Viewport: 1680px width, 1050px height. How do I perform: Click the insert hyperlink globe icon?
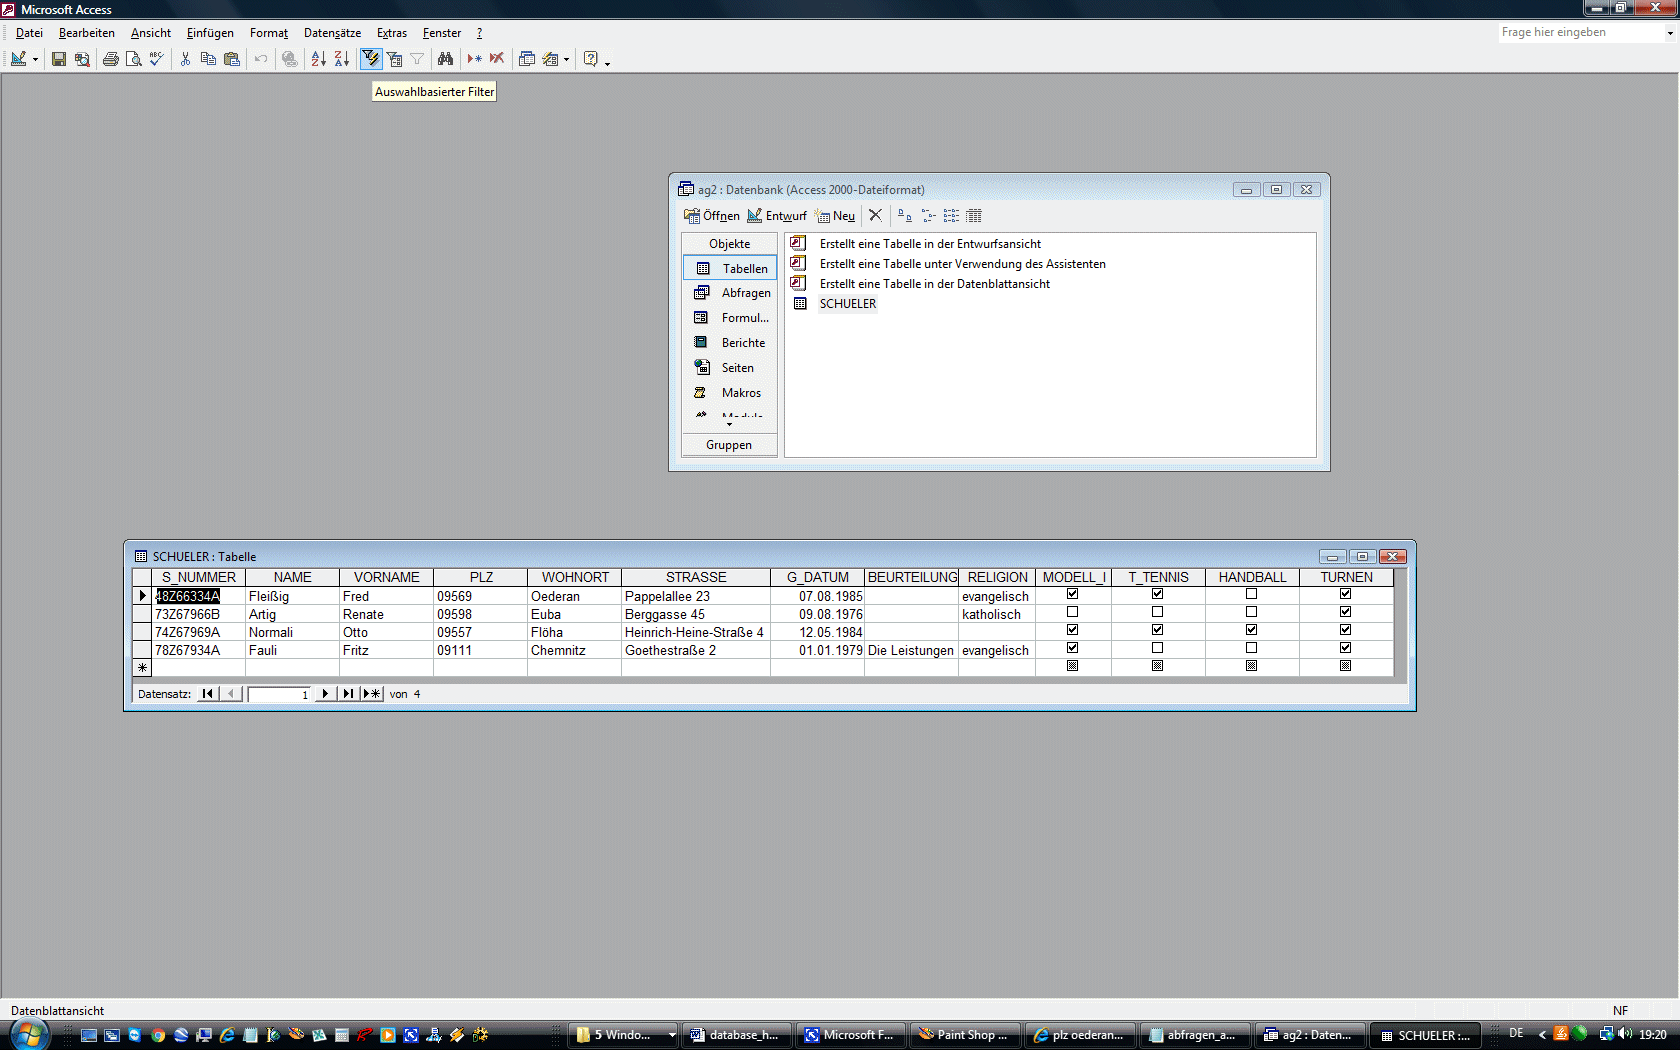(x=290, y=59)
